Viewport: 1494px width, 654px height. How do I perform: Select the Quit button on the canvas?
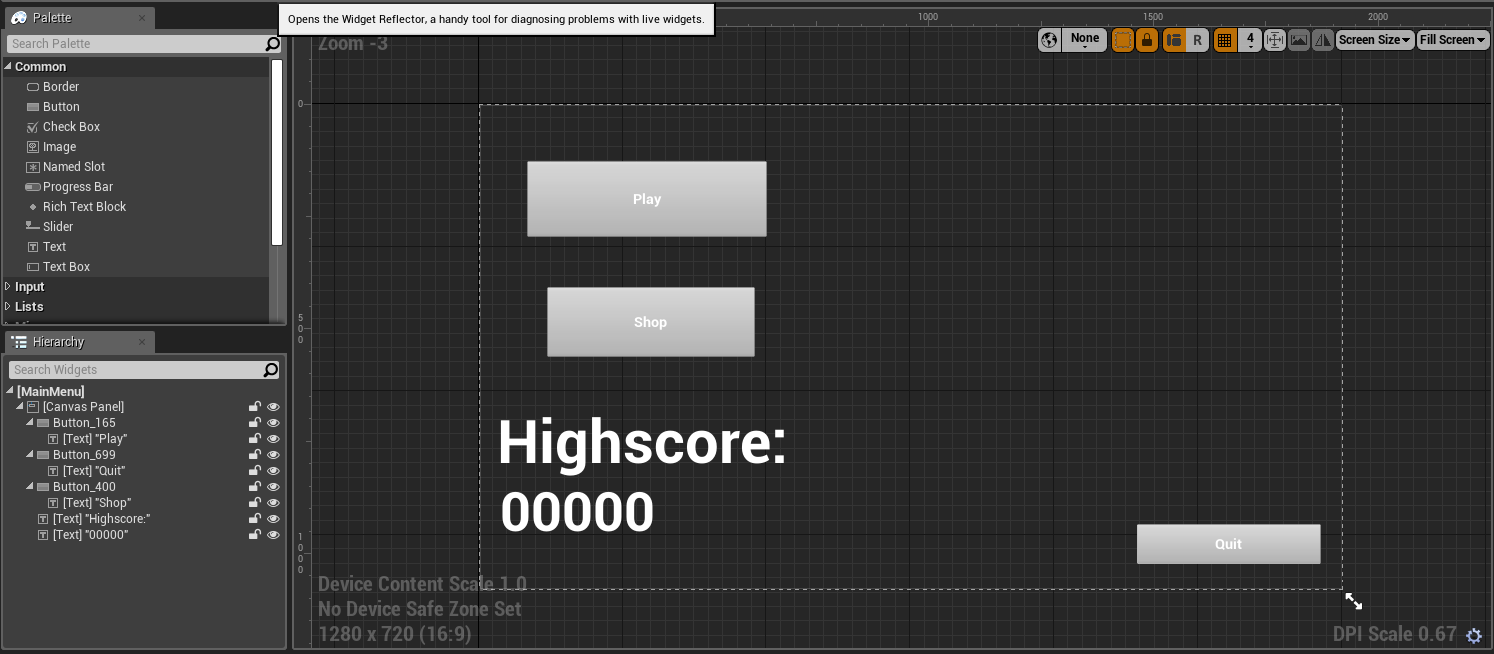coord(1228,544)
